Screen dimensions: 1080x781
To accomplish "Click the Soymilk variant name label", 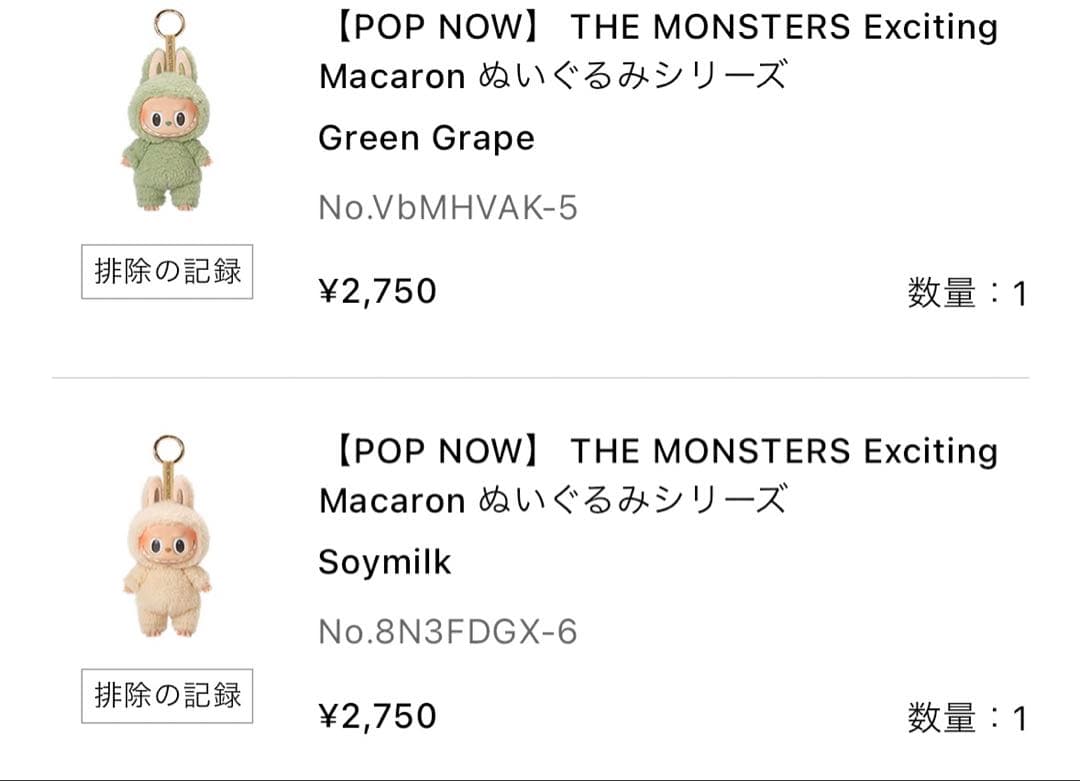I will click(383, 561).
